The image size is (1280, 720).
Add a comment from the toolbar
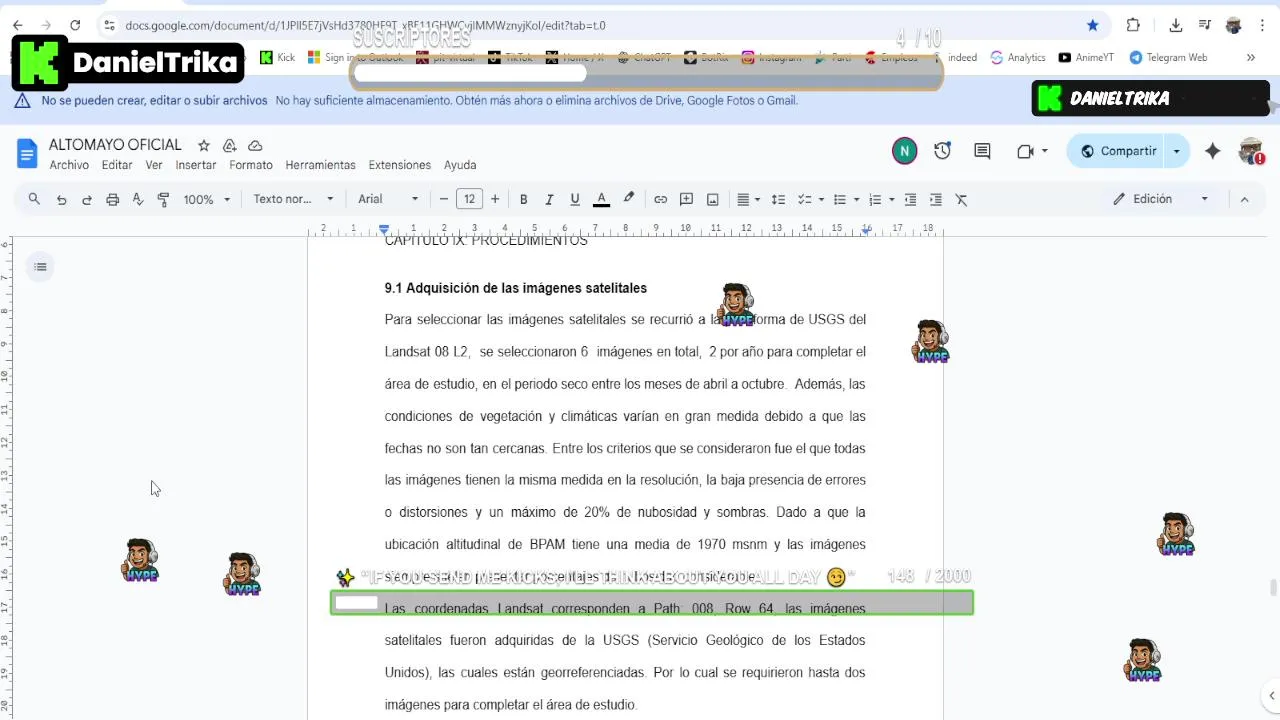686,199
